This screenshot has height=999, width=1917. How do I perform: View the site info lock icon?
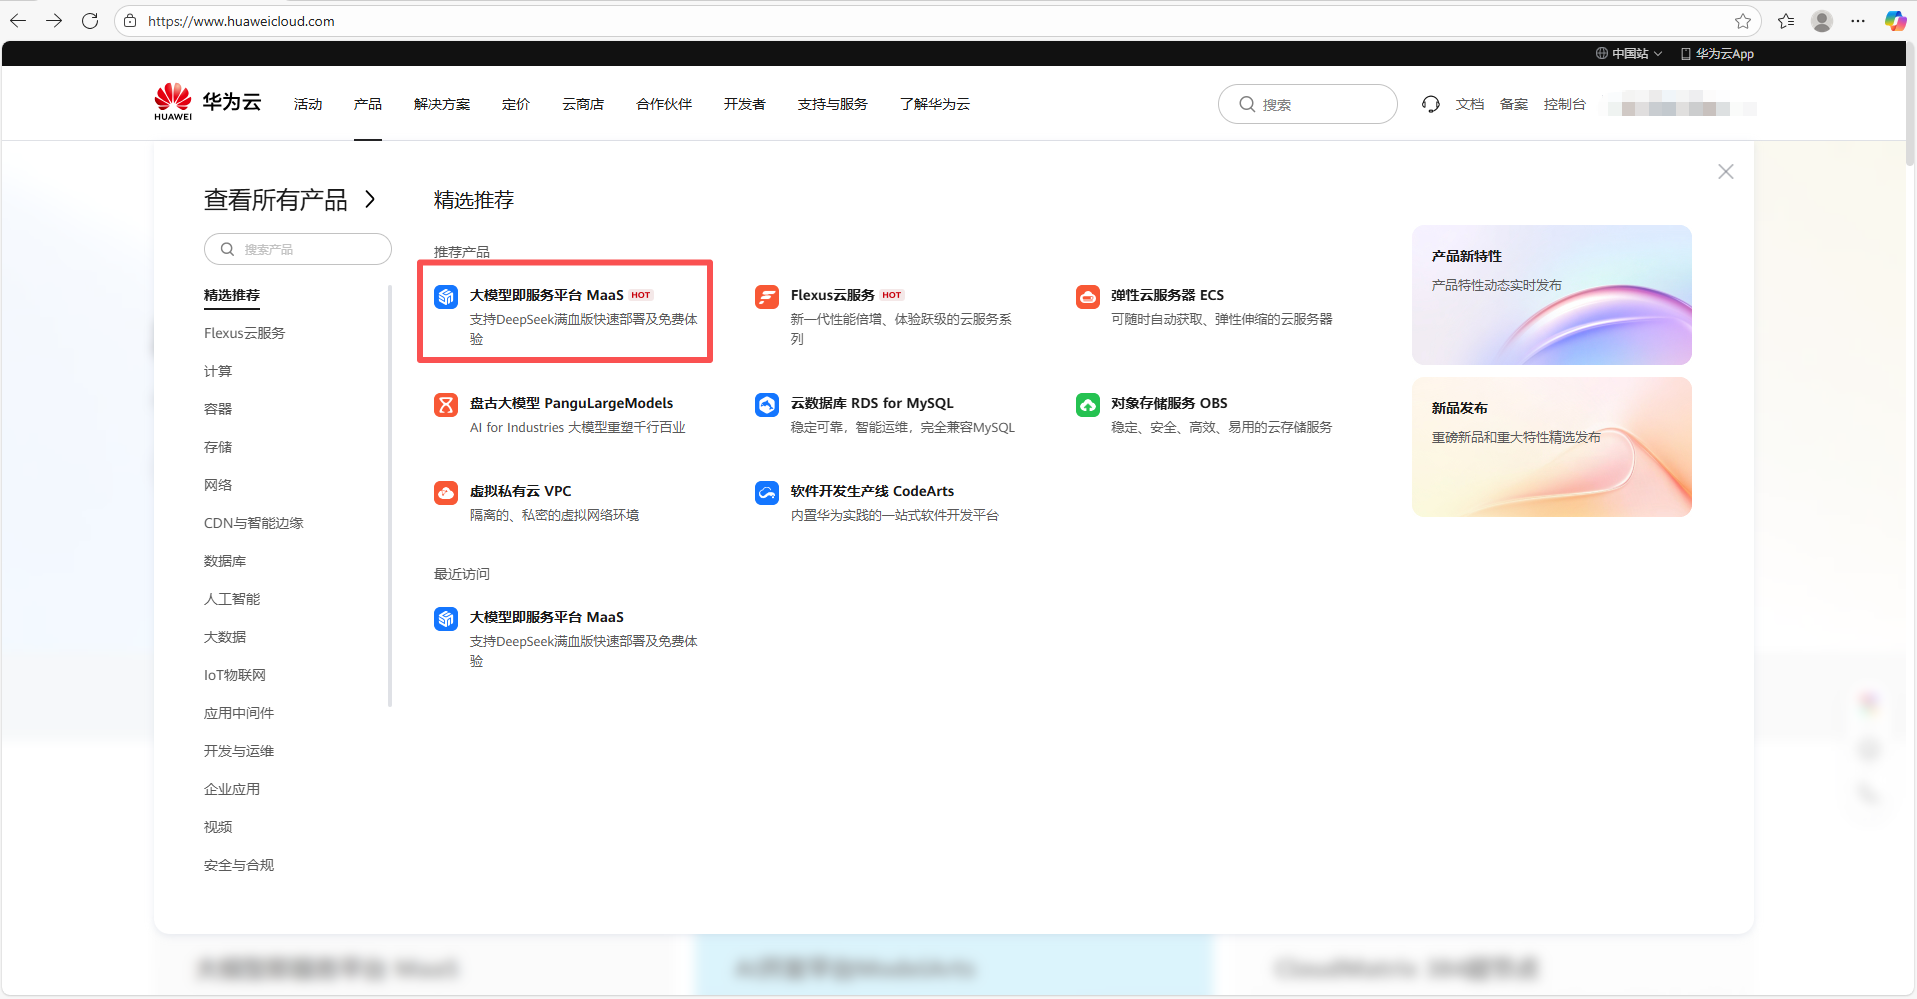130,21
